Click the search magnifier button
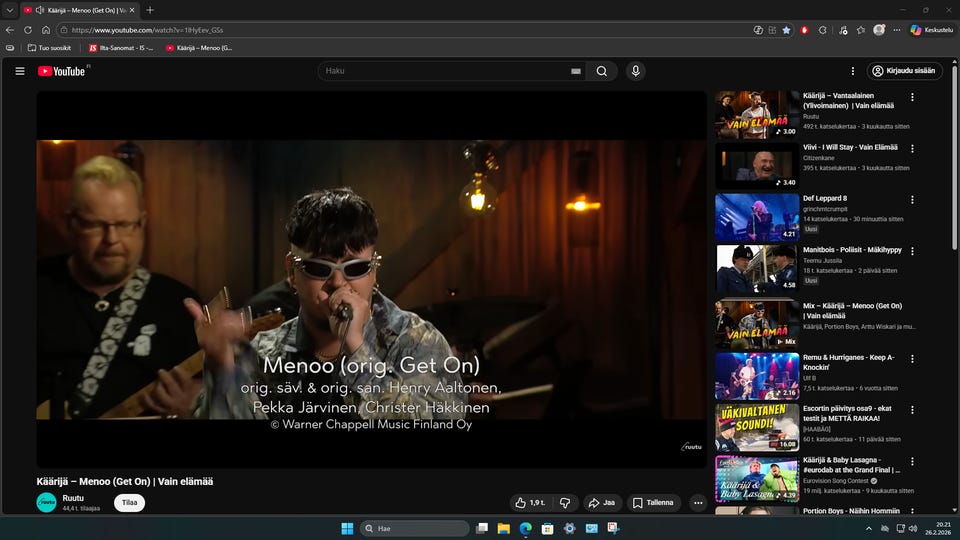The height and width of the screenshot is (540, 960). (x=602, y=71)
